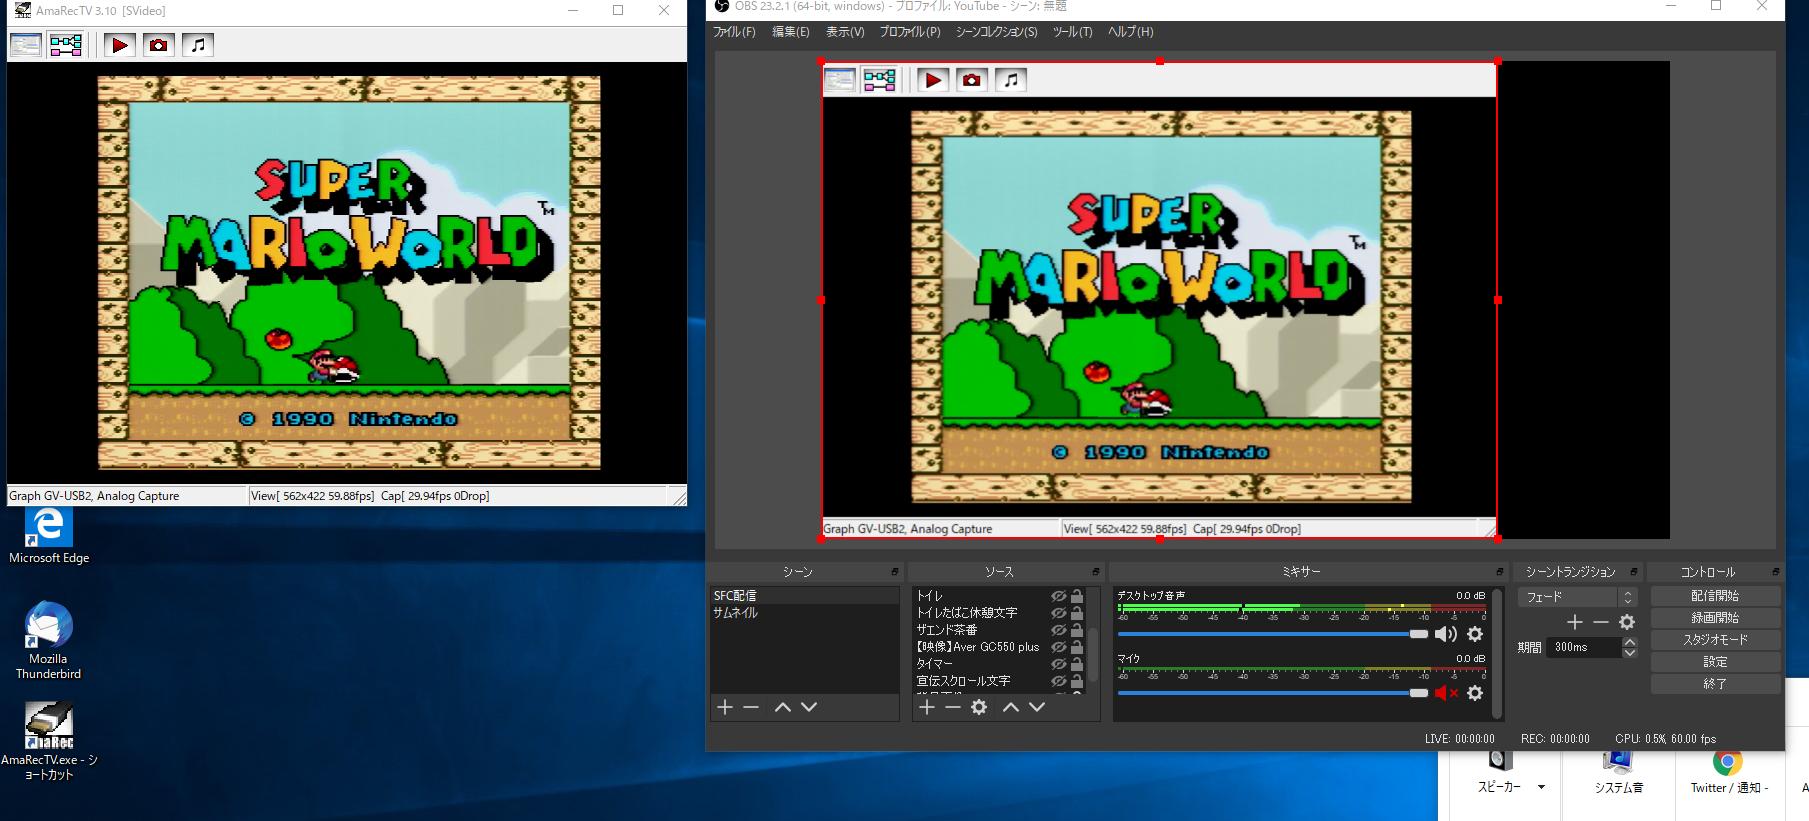The width and height of the screenshot is (1809, 821).
Task: Take a snapshot with AmaRecTV's camera icon
Action: point(158,45)
